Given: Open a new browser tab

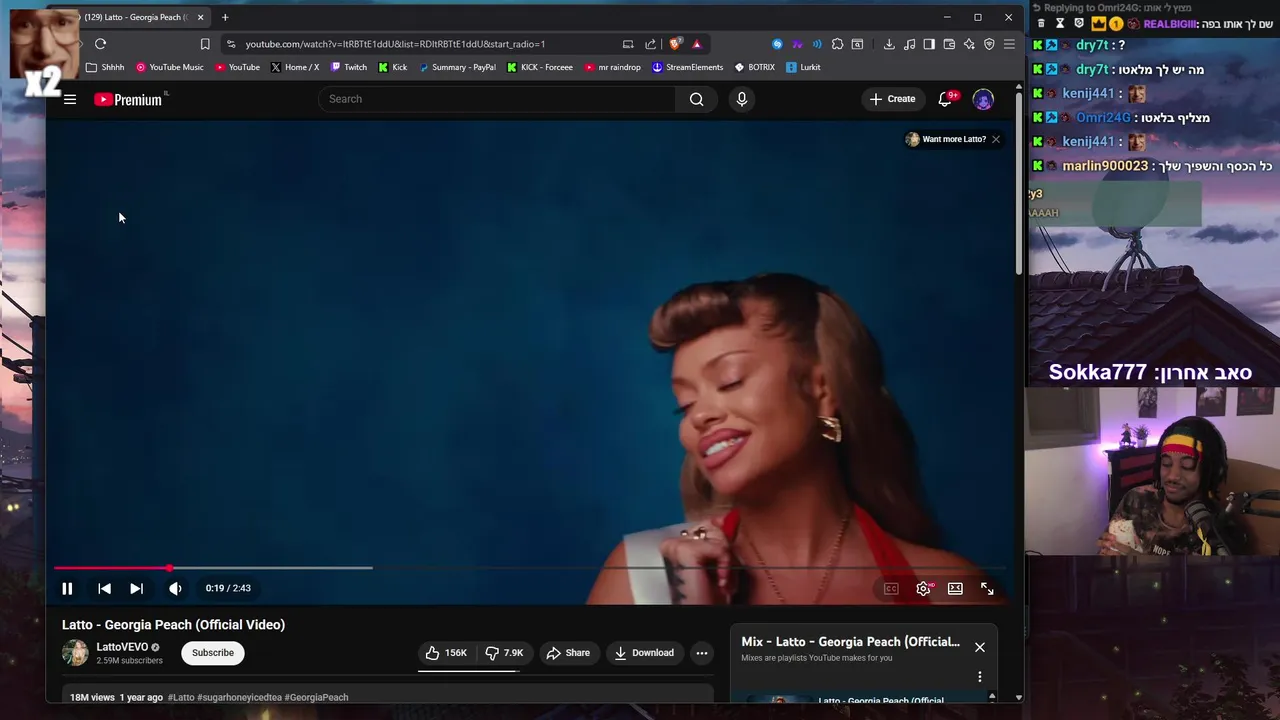Looking at the screenshot, I should coord(225,17).
